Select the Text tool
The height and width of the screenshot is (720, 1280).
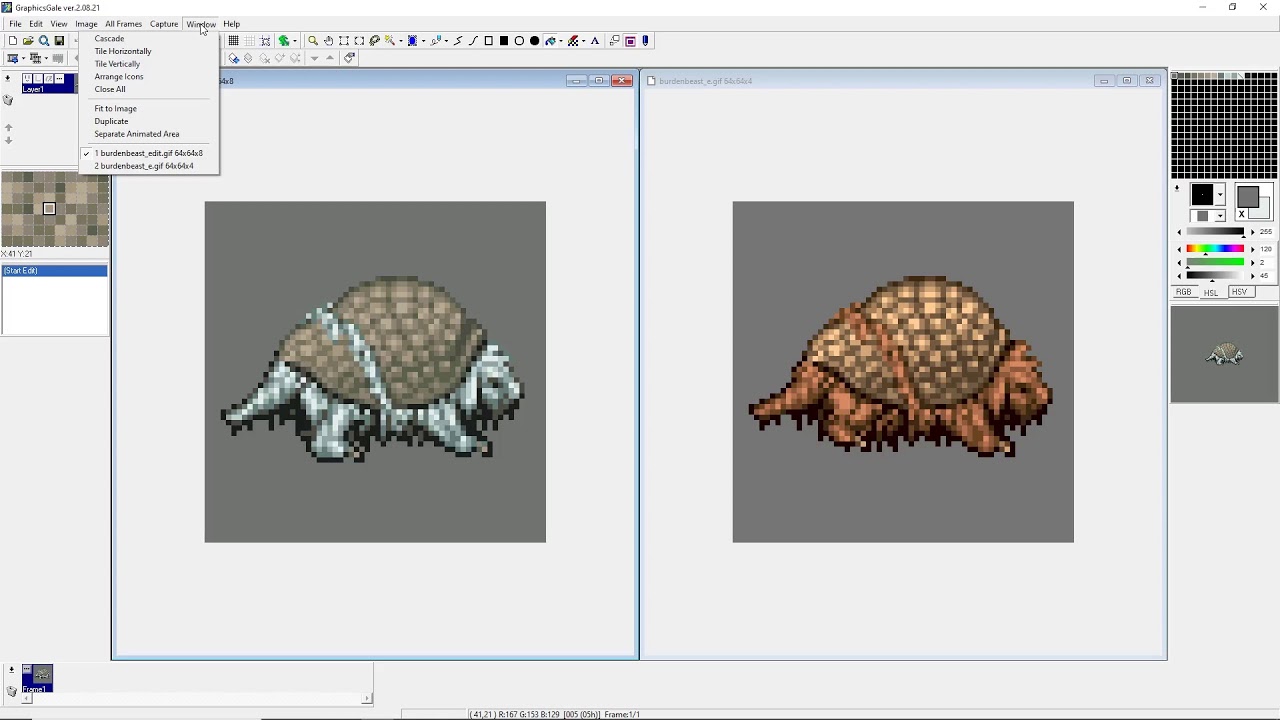pos(595,41)
